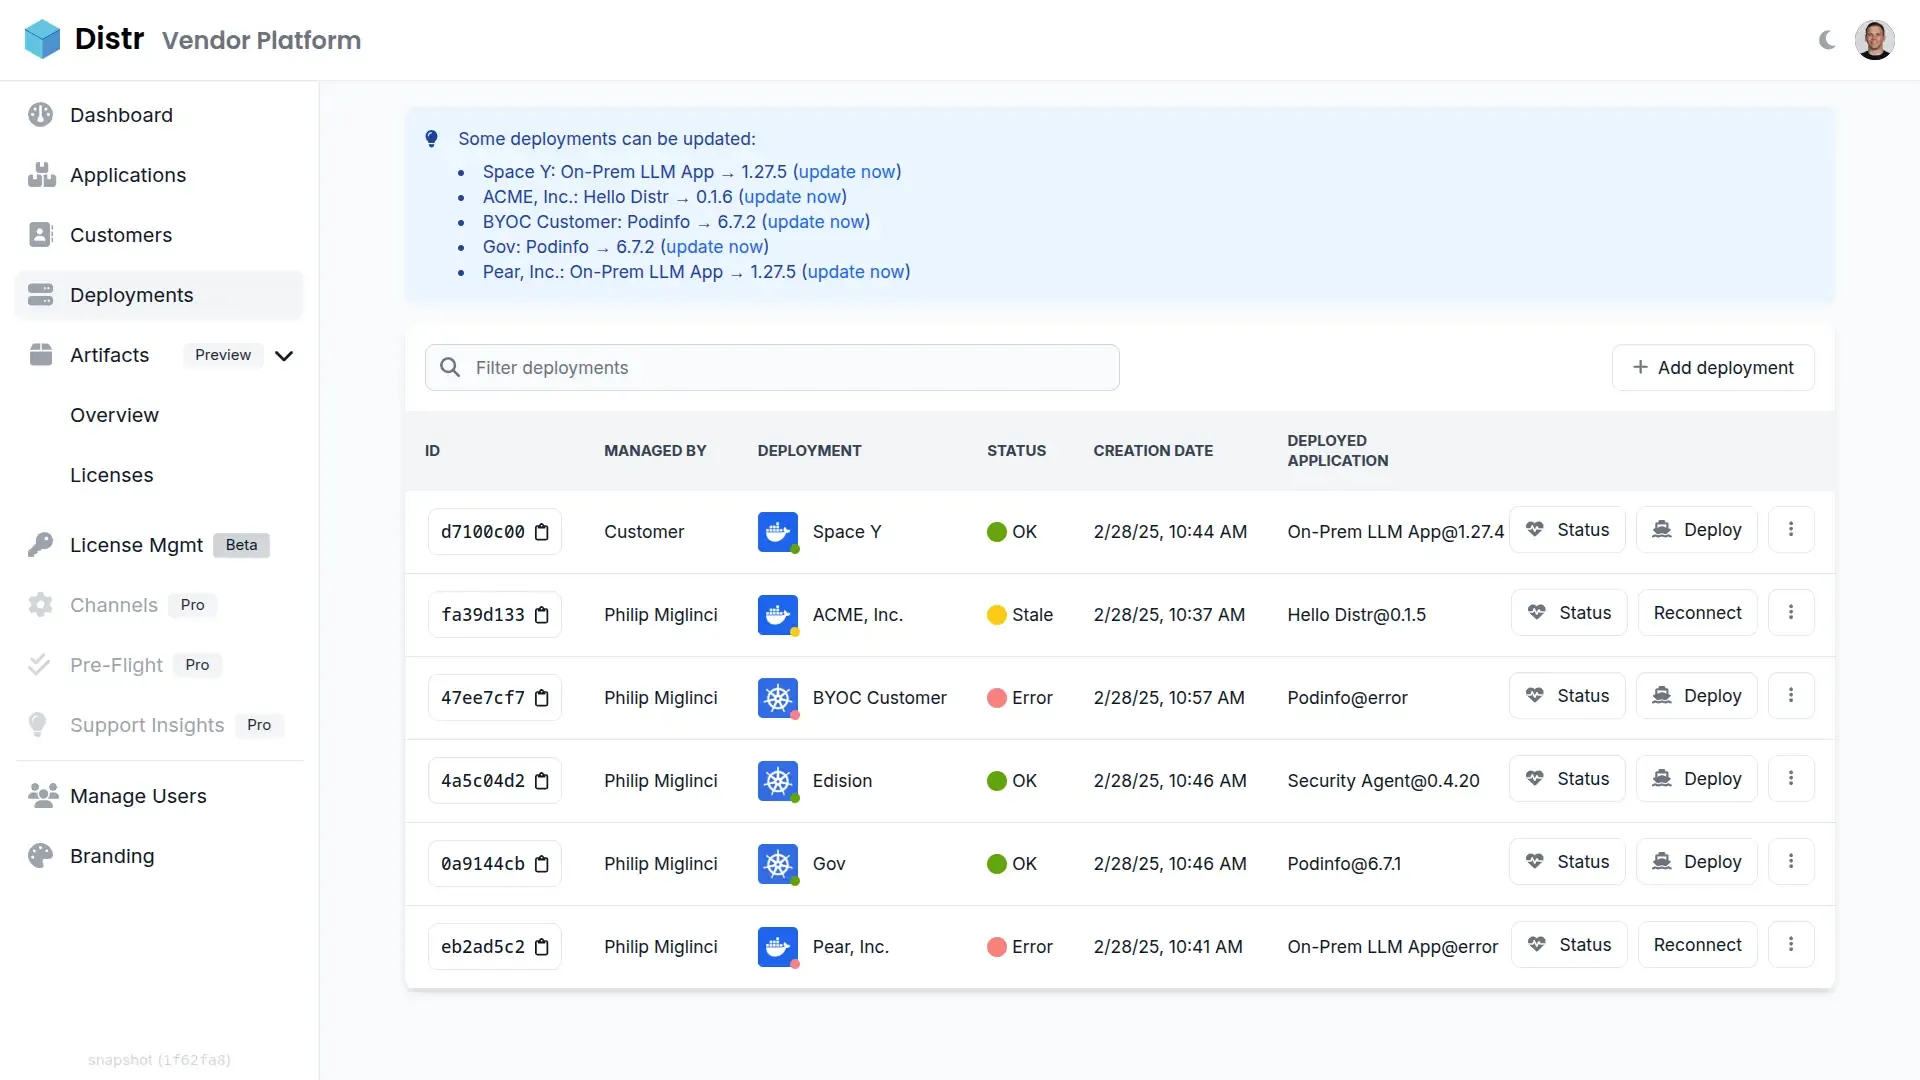
Task: Click update now for Gov: Podinfo
Action: tap(716, 247)
